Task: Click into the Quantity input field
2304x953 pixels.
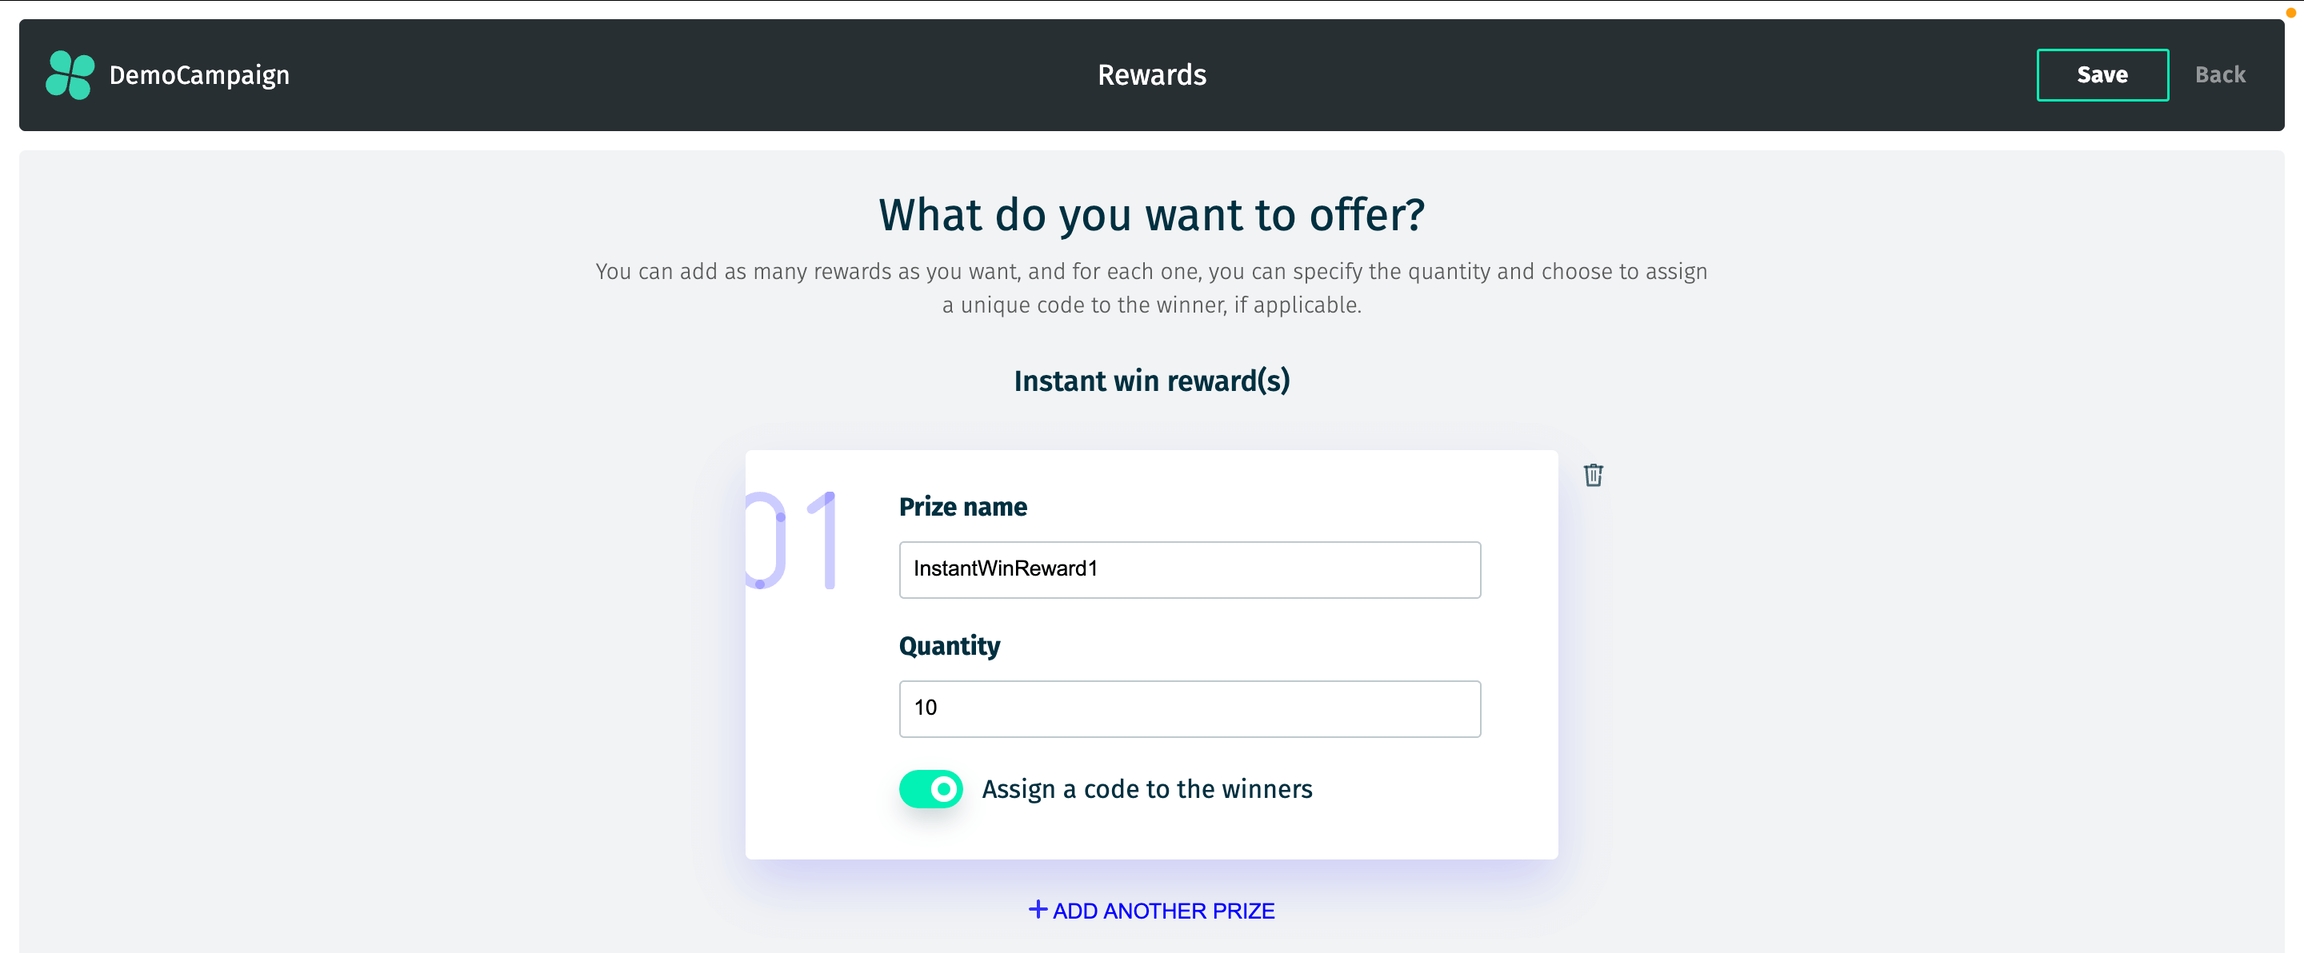Action: coord(1189,709)
